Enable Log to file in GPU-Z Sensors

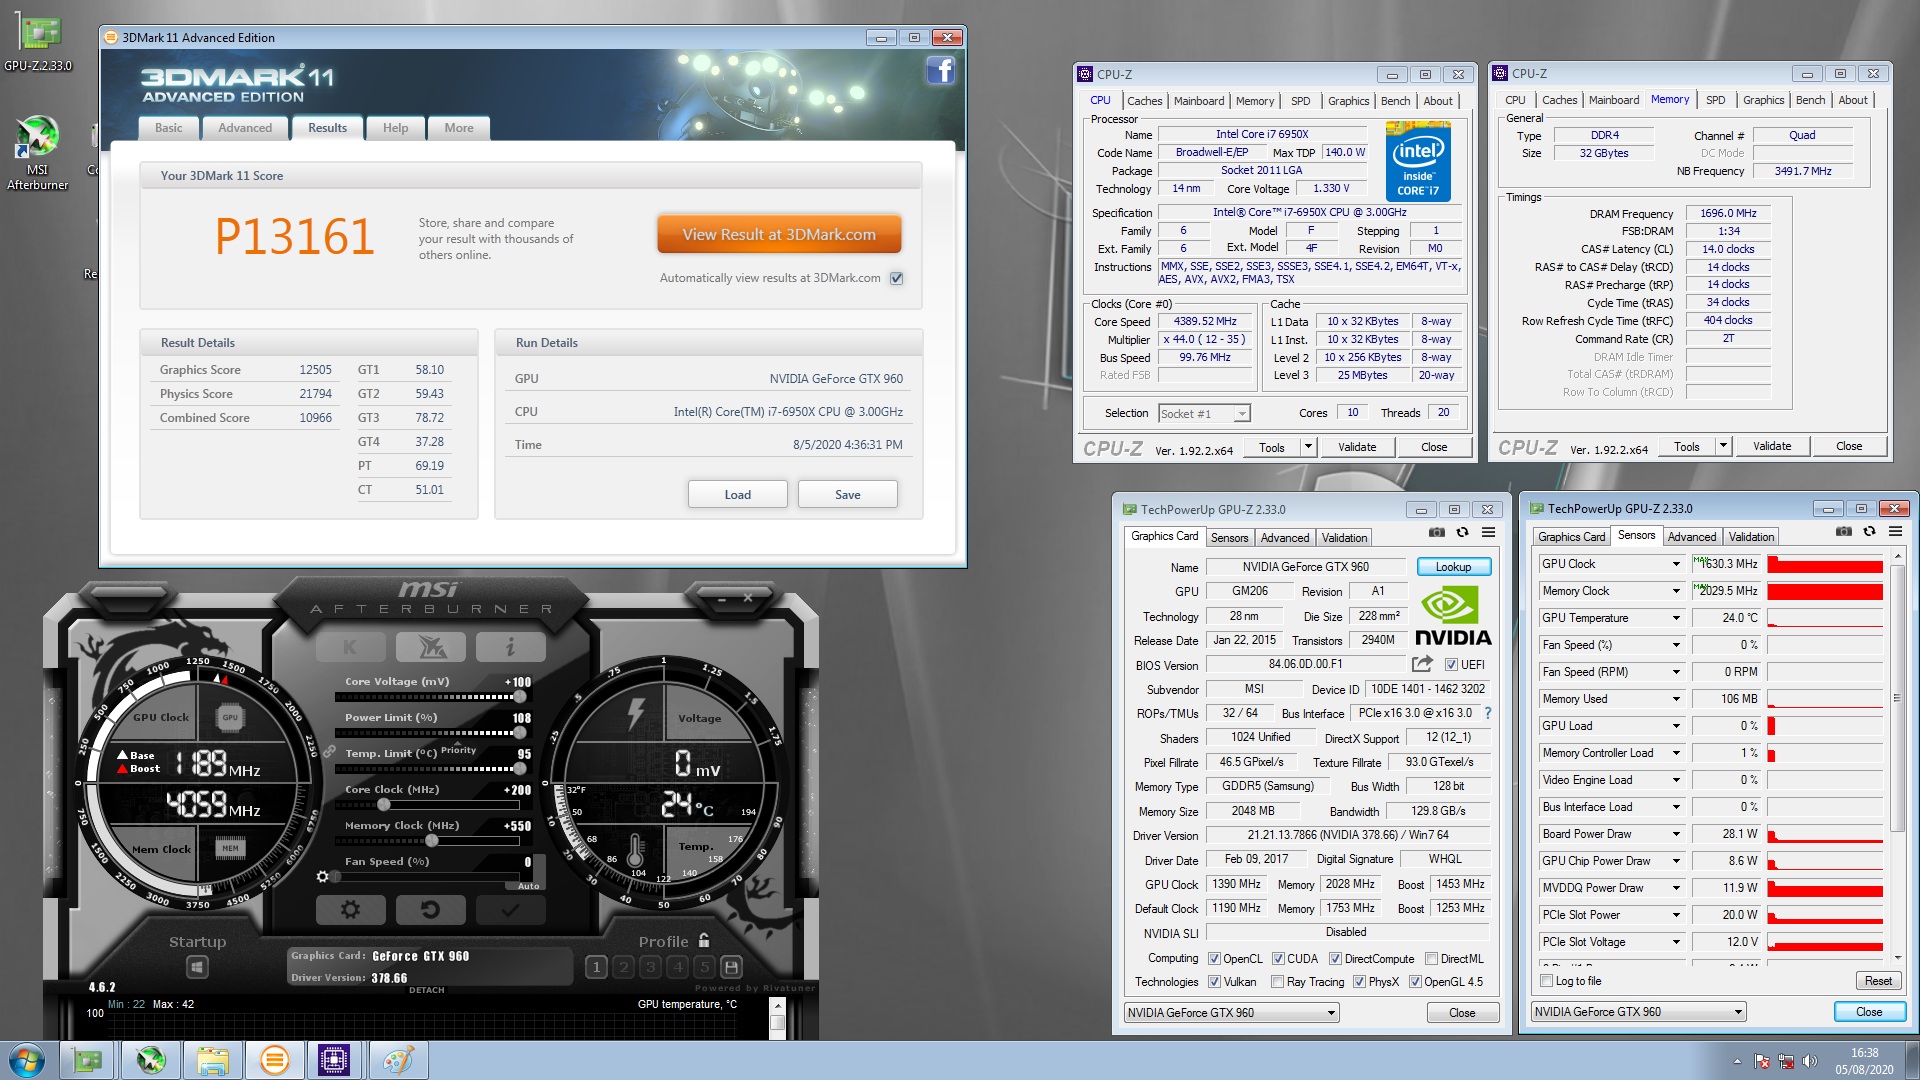(x=1547, y=981)
